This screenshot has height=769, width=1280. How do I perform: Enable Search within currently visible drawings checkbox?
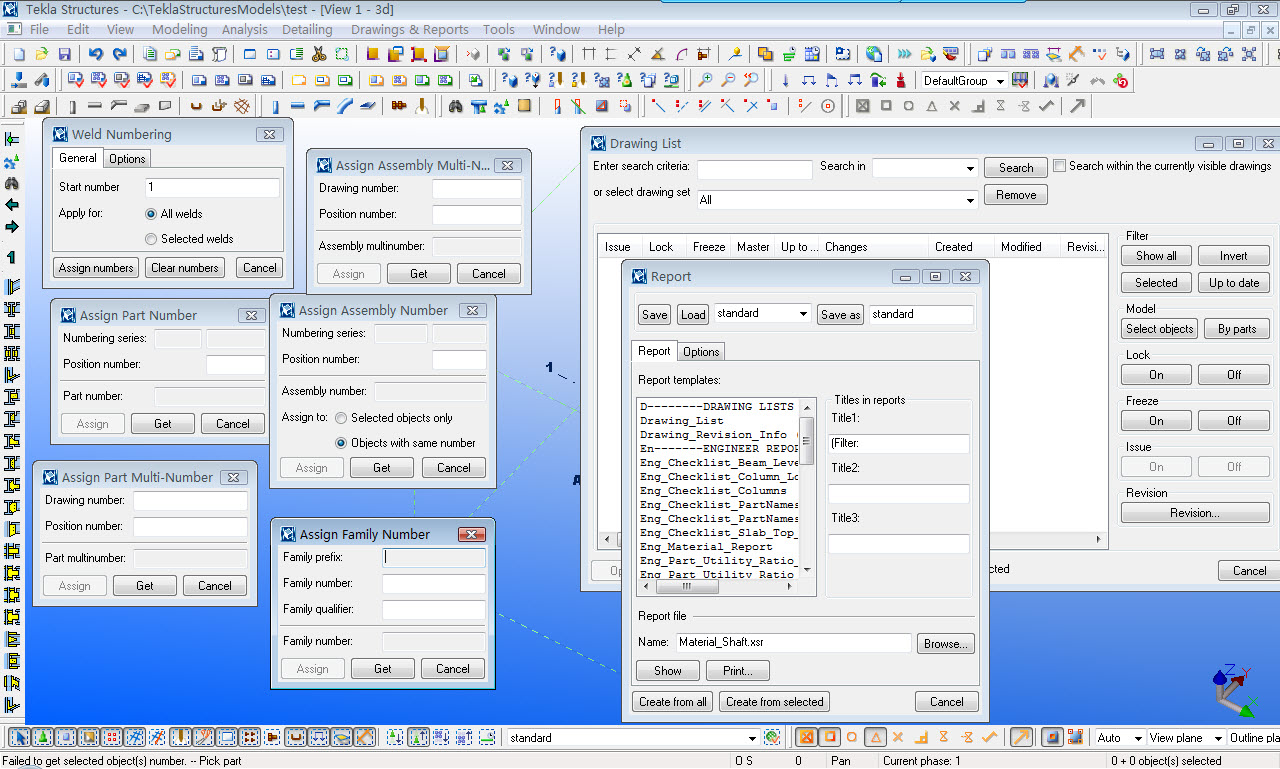click(1060, 166)
